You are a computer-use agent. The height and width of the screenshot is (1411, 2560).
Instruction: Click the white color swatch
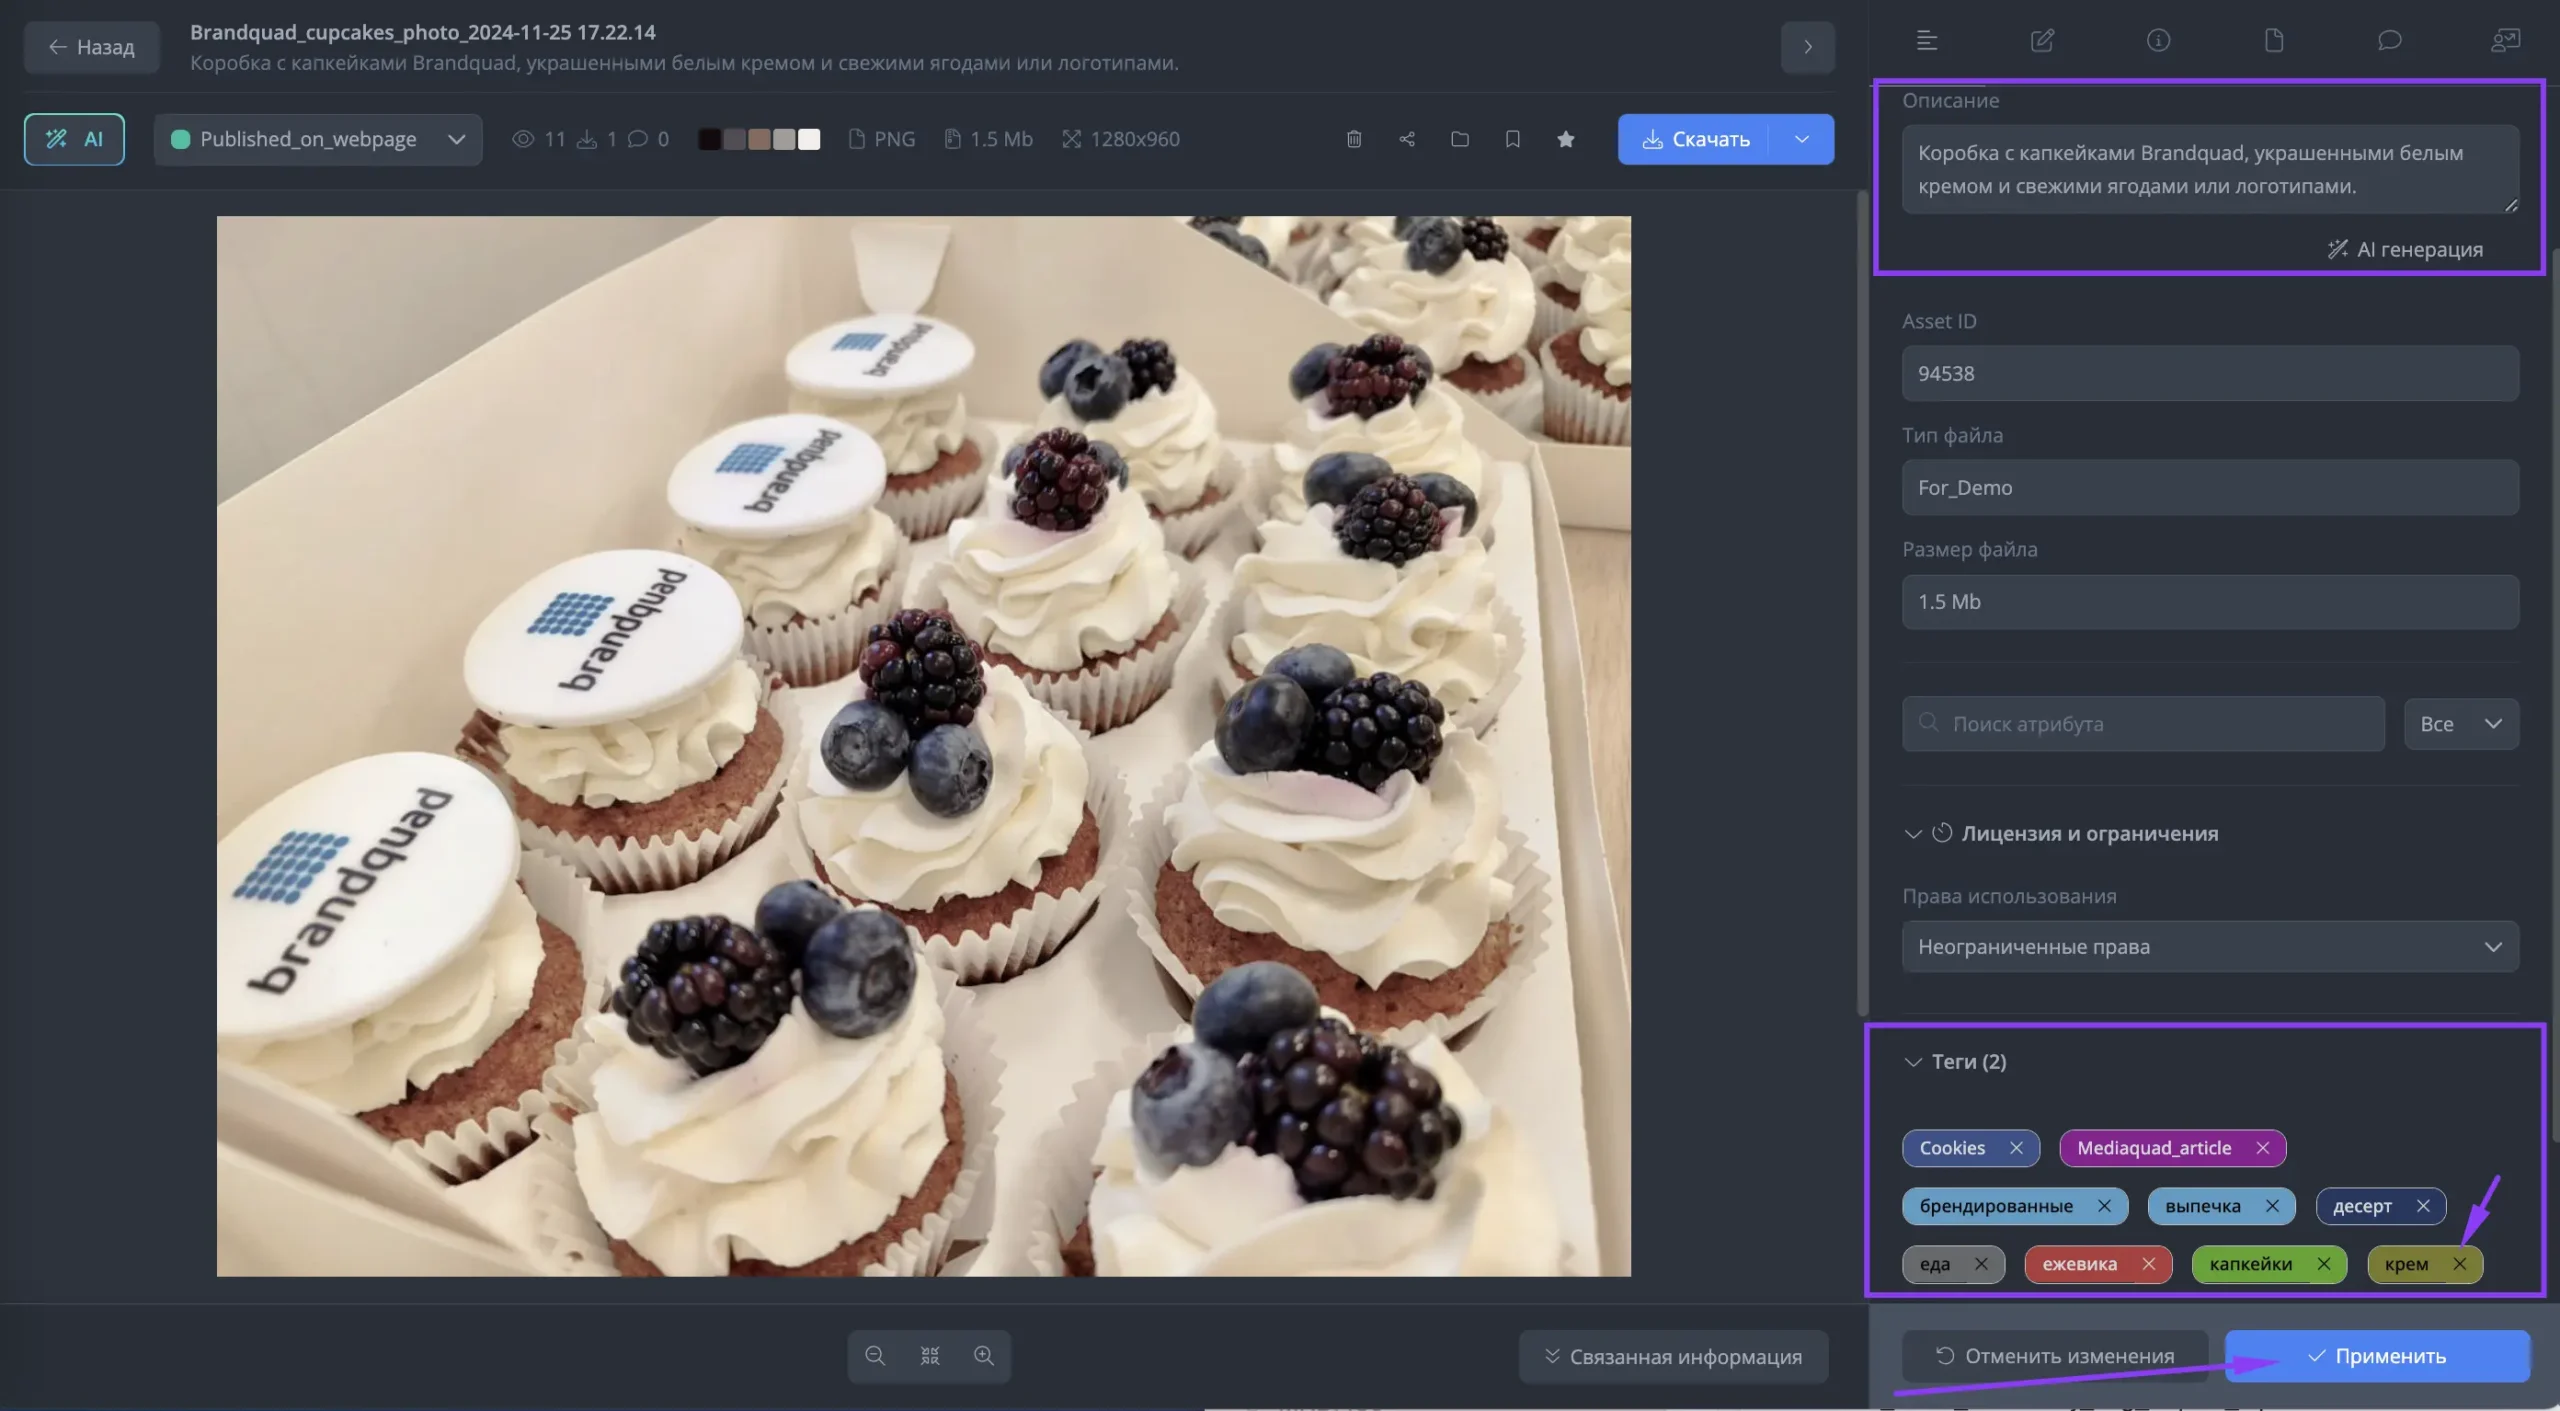tap(809, 139)
